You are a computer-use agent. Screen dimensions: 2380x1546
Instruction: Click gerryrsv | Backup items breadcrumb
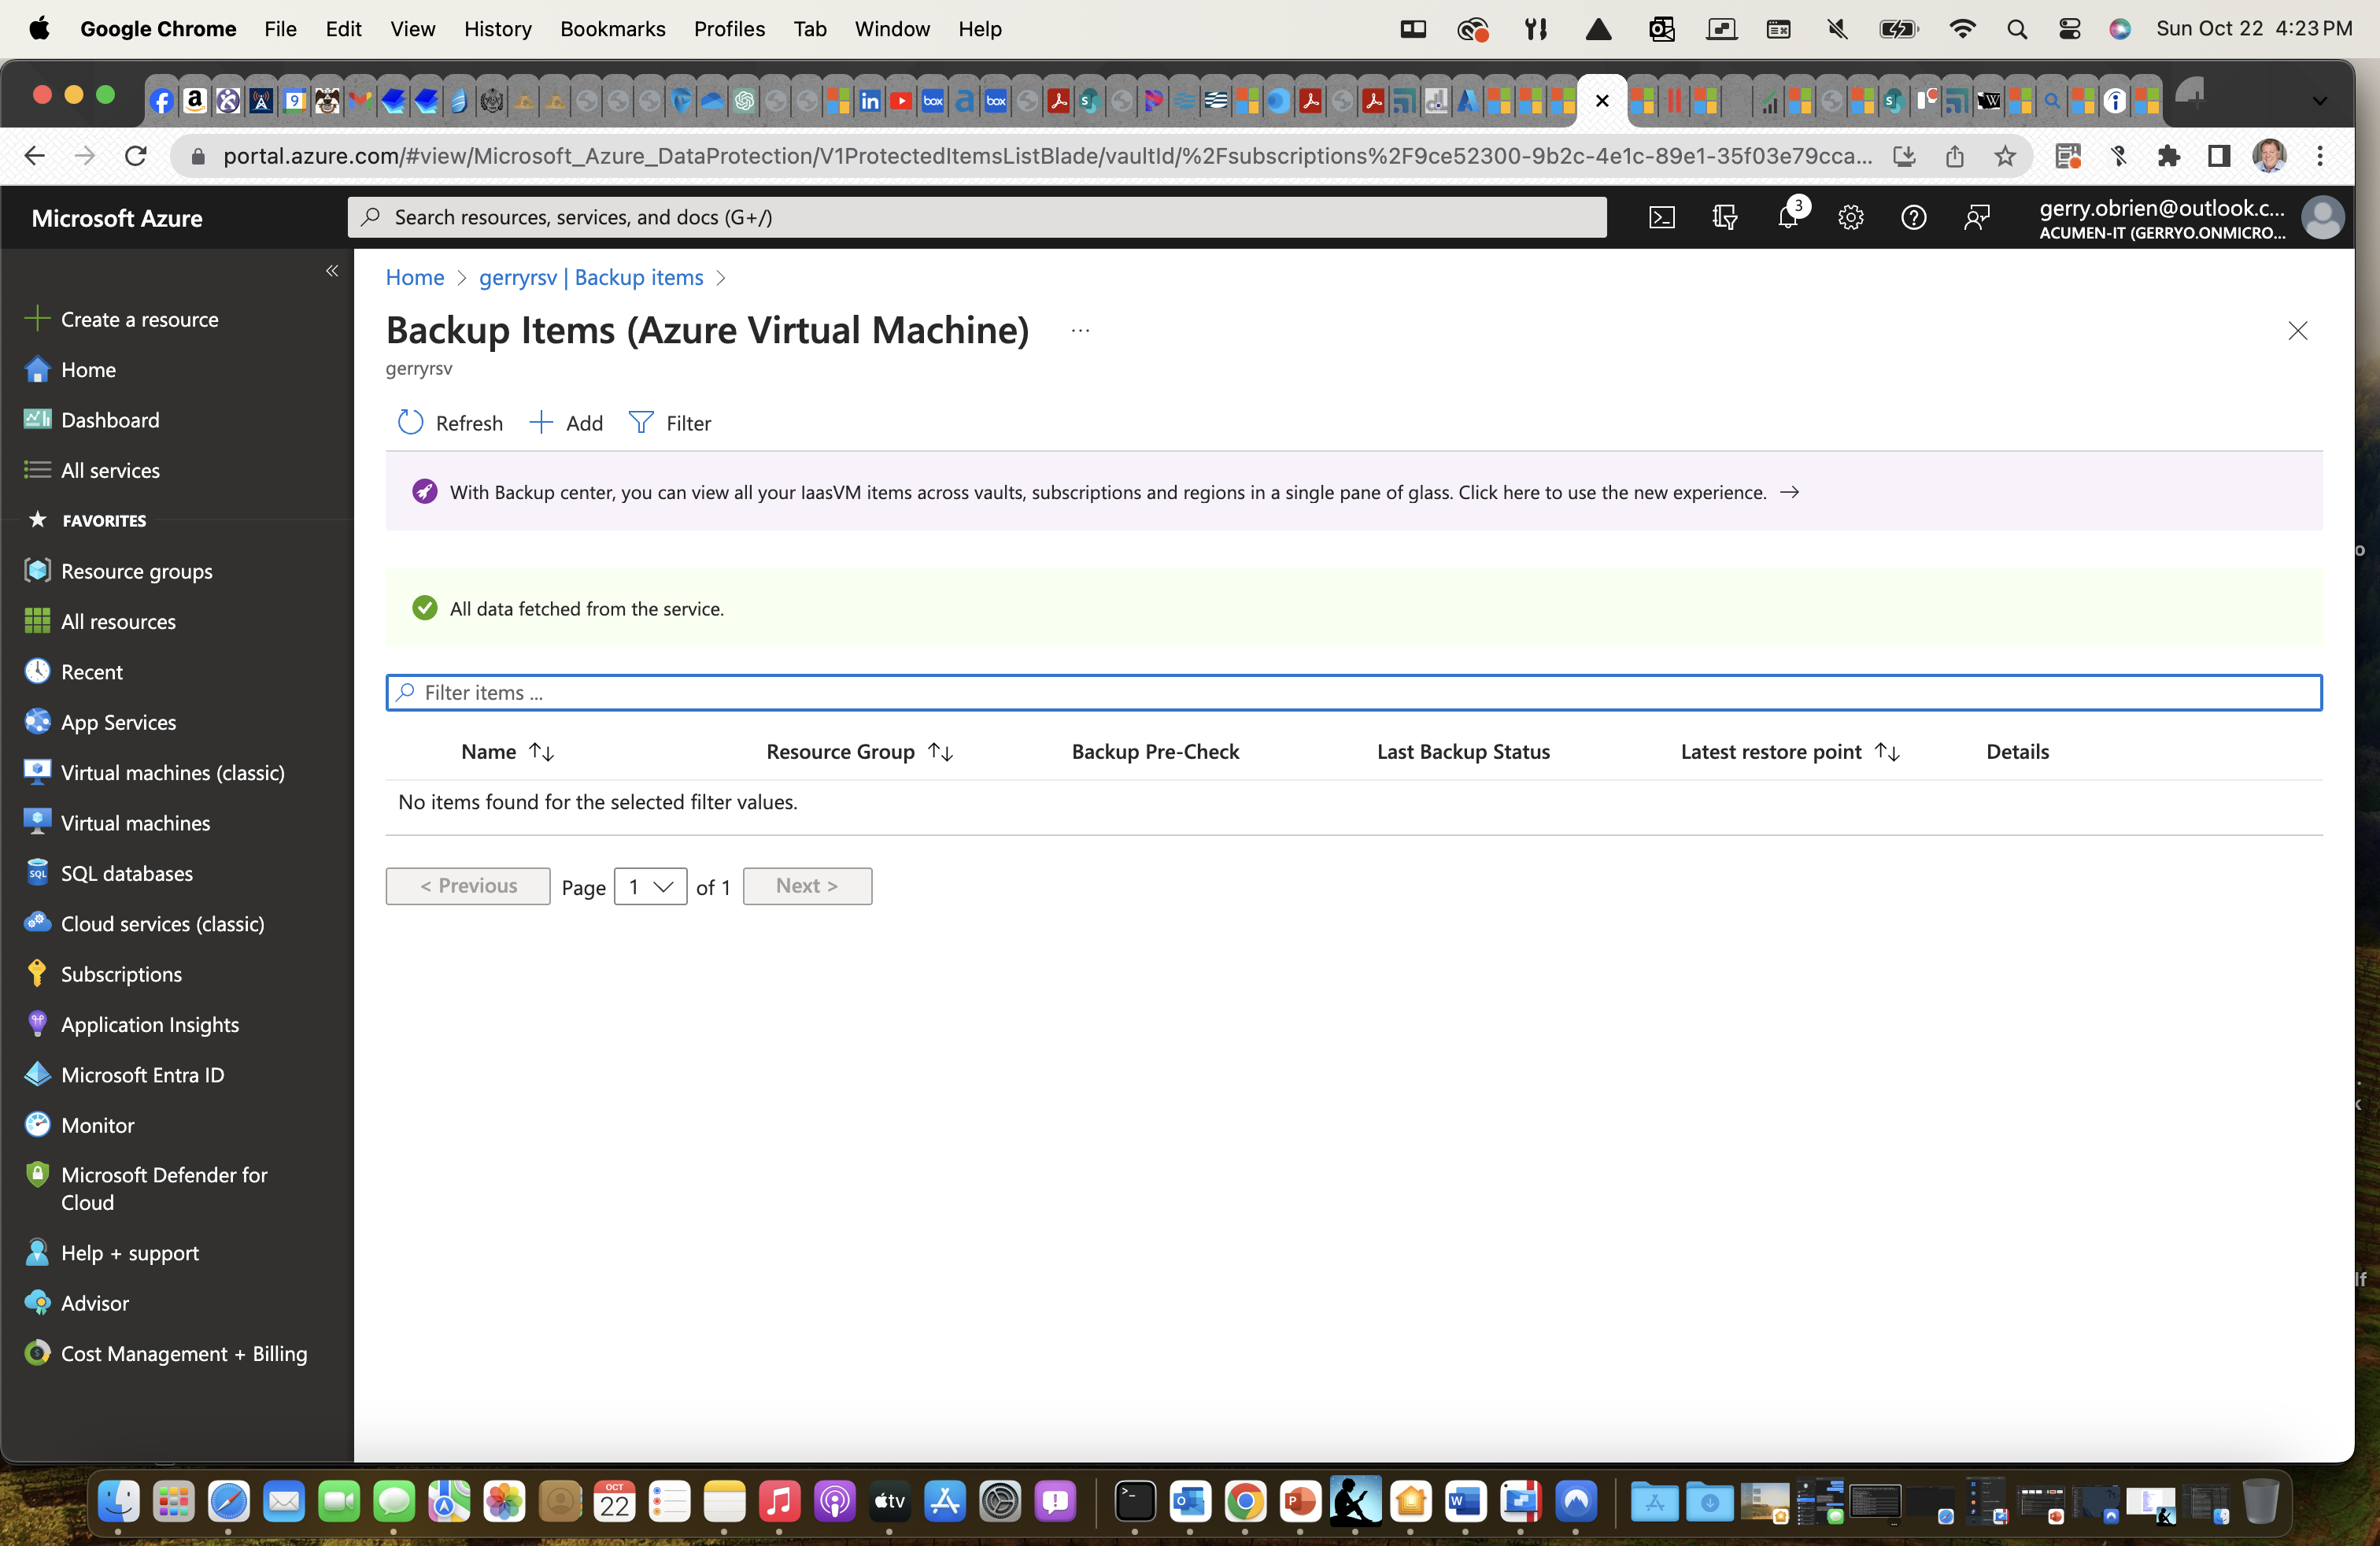[x=591, y=277]
